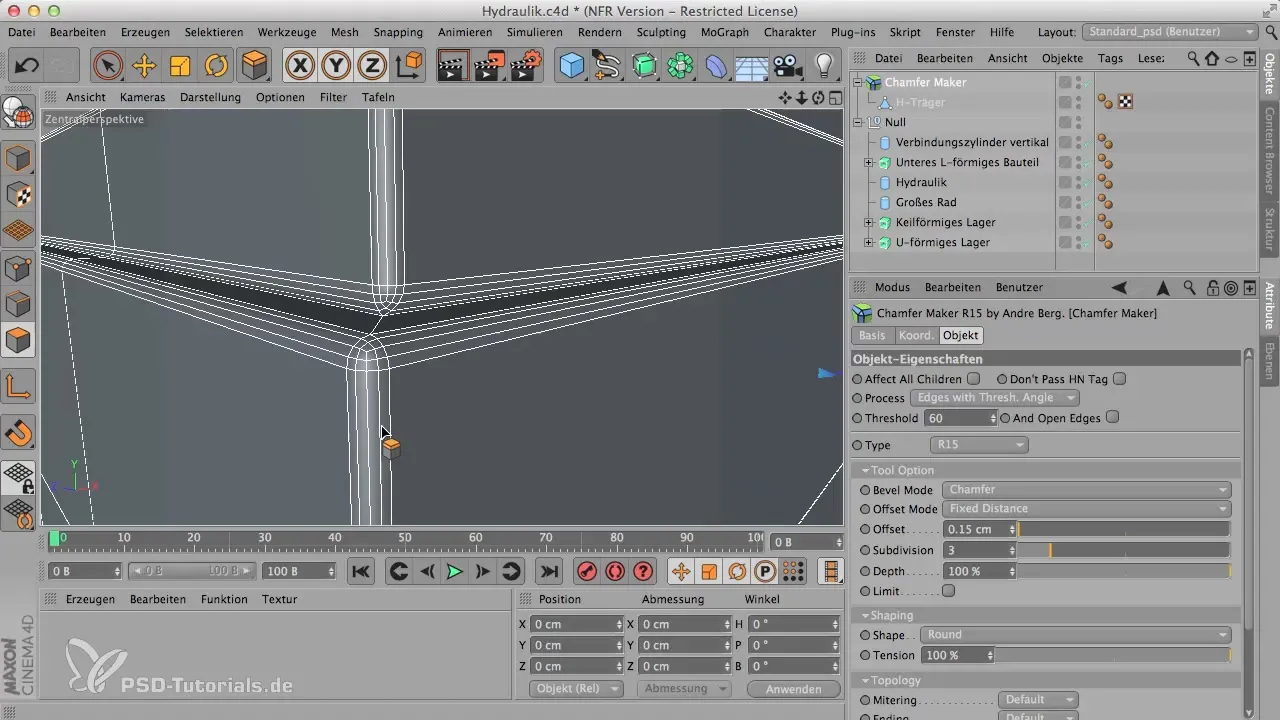Select the Move tool
The image size is (1280, 720).
point(144,66)
